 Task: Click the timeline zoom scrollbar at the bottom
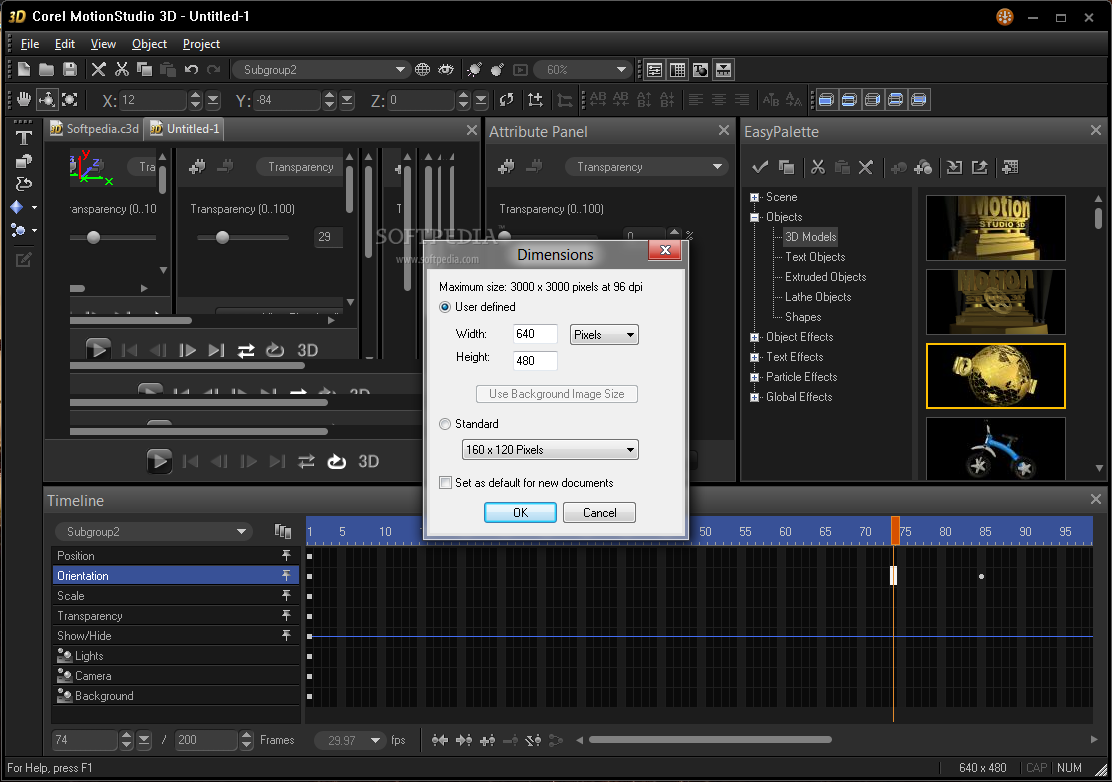point(710,740)
